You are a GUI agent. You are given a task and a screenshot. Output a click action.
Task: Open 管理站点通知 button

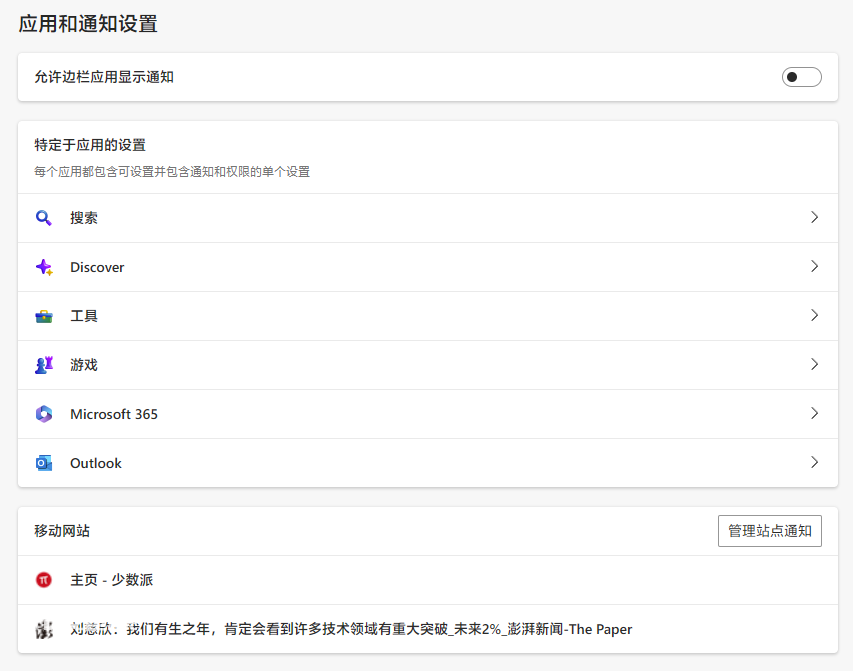click(770, 531)
